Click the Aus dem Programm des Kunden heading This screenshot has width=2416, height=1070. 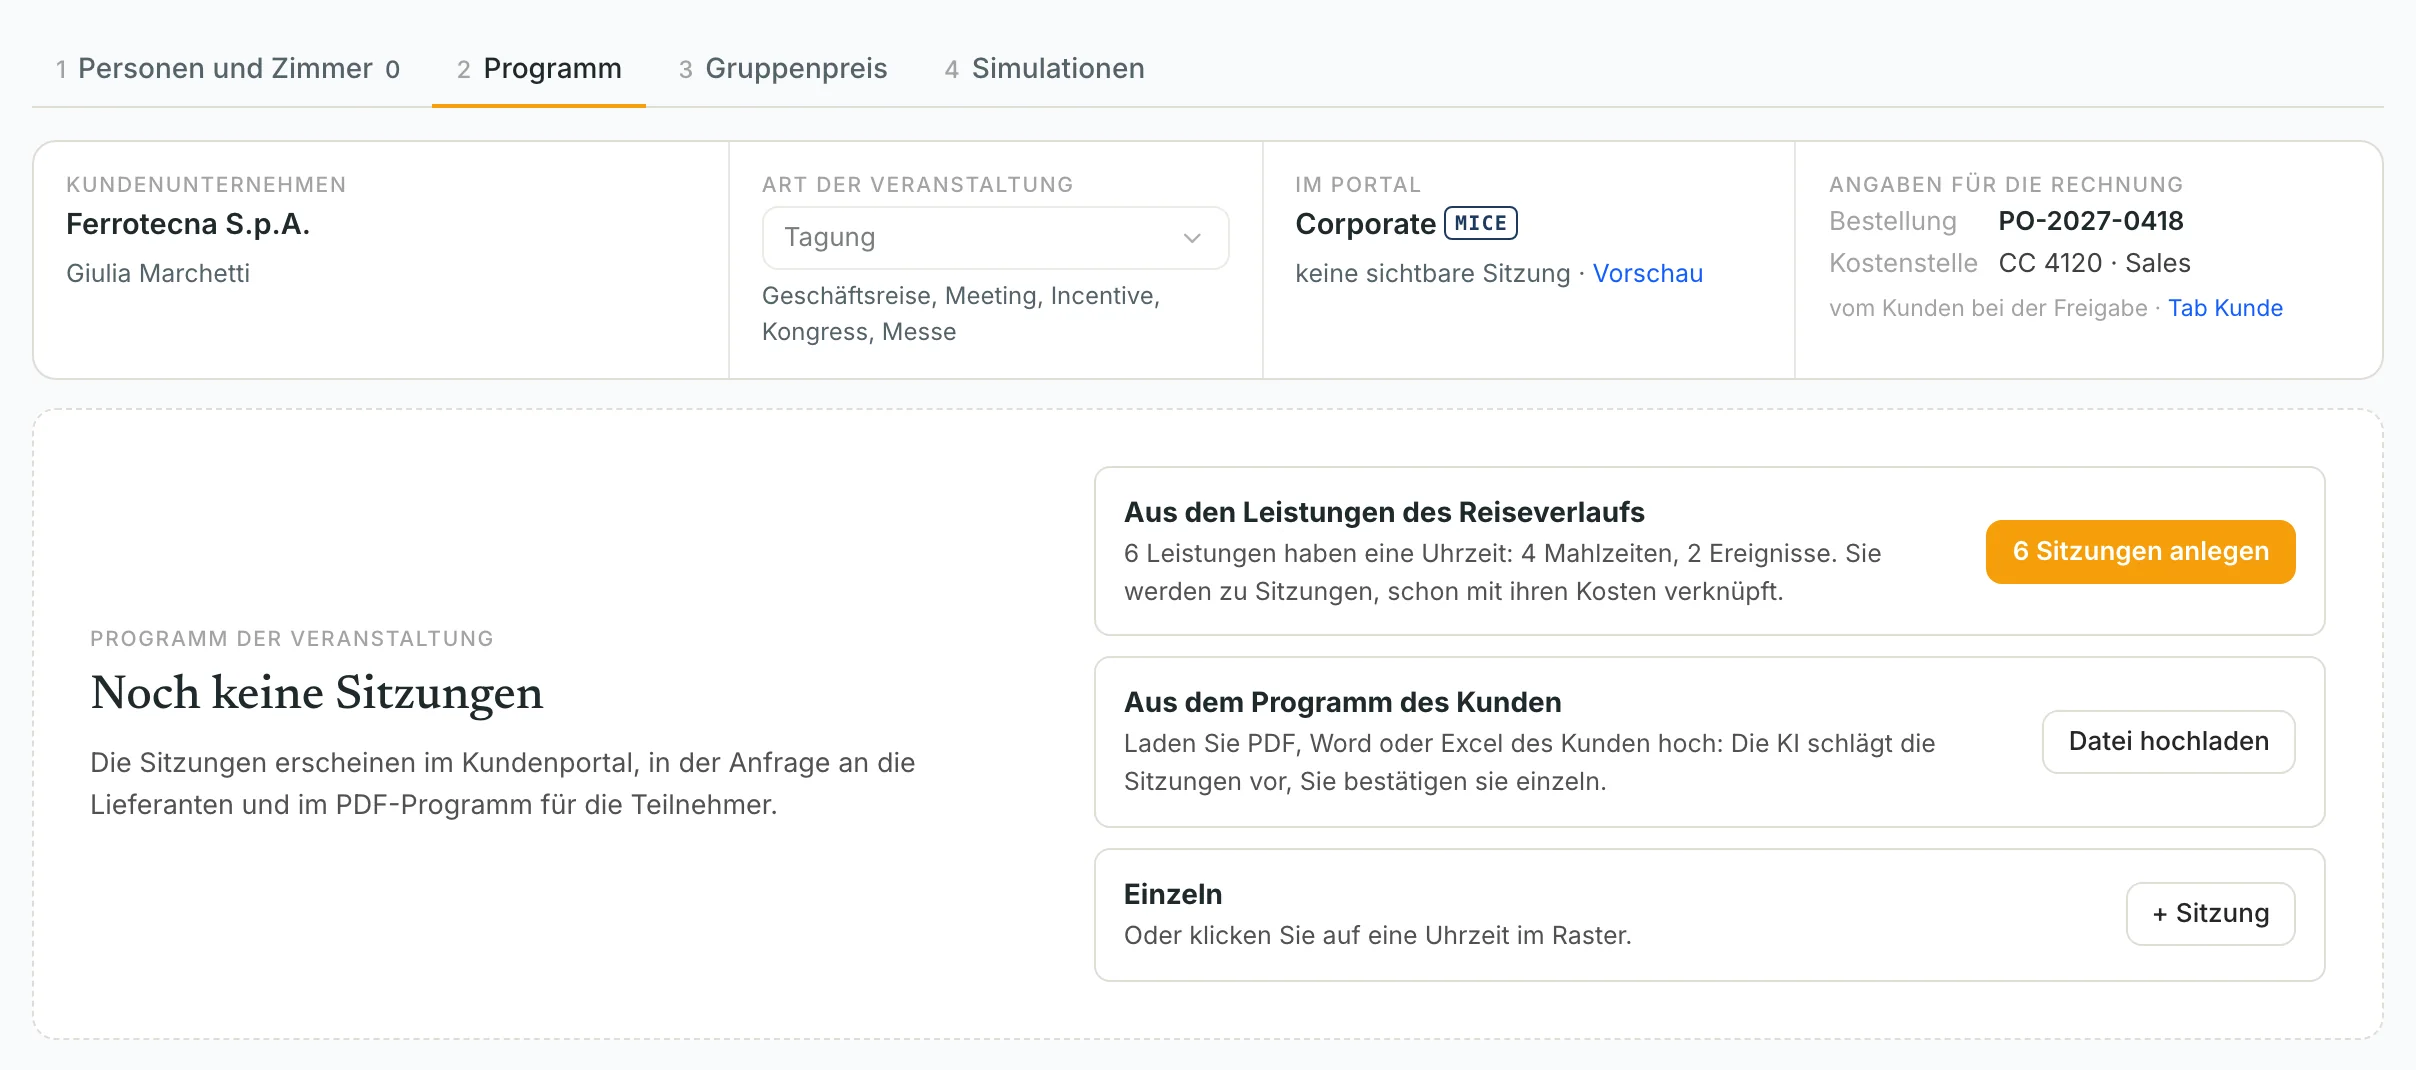click(1342, 702)
